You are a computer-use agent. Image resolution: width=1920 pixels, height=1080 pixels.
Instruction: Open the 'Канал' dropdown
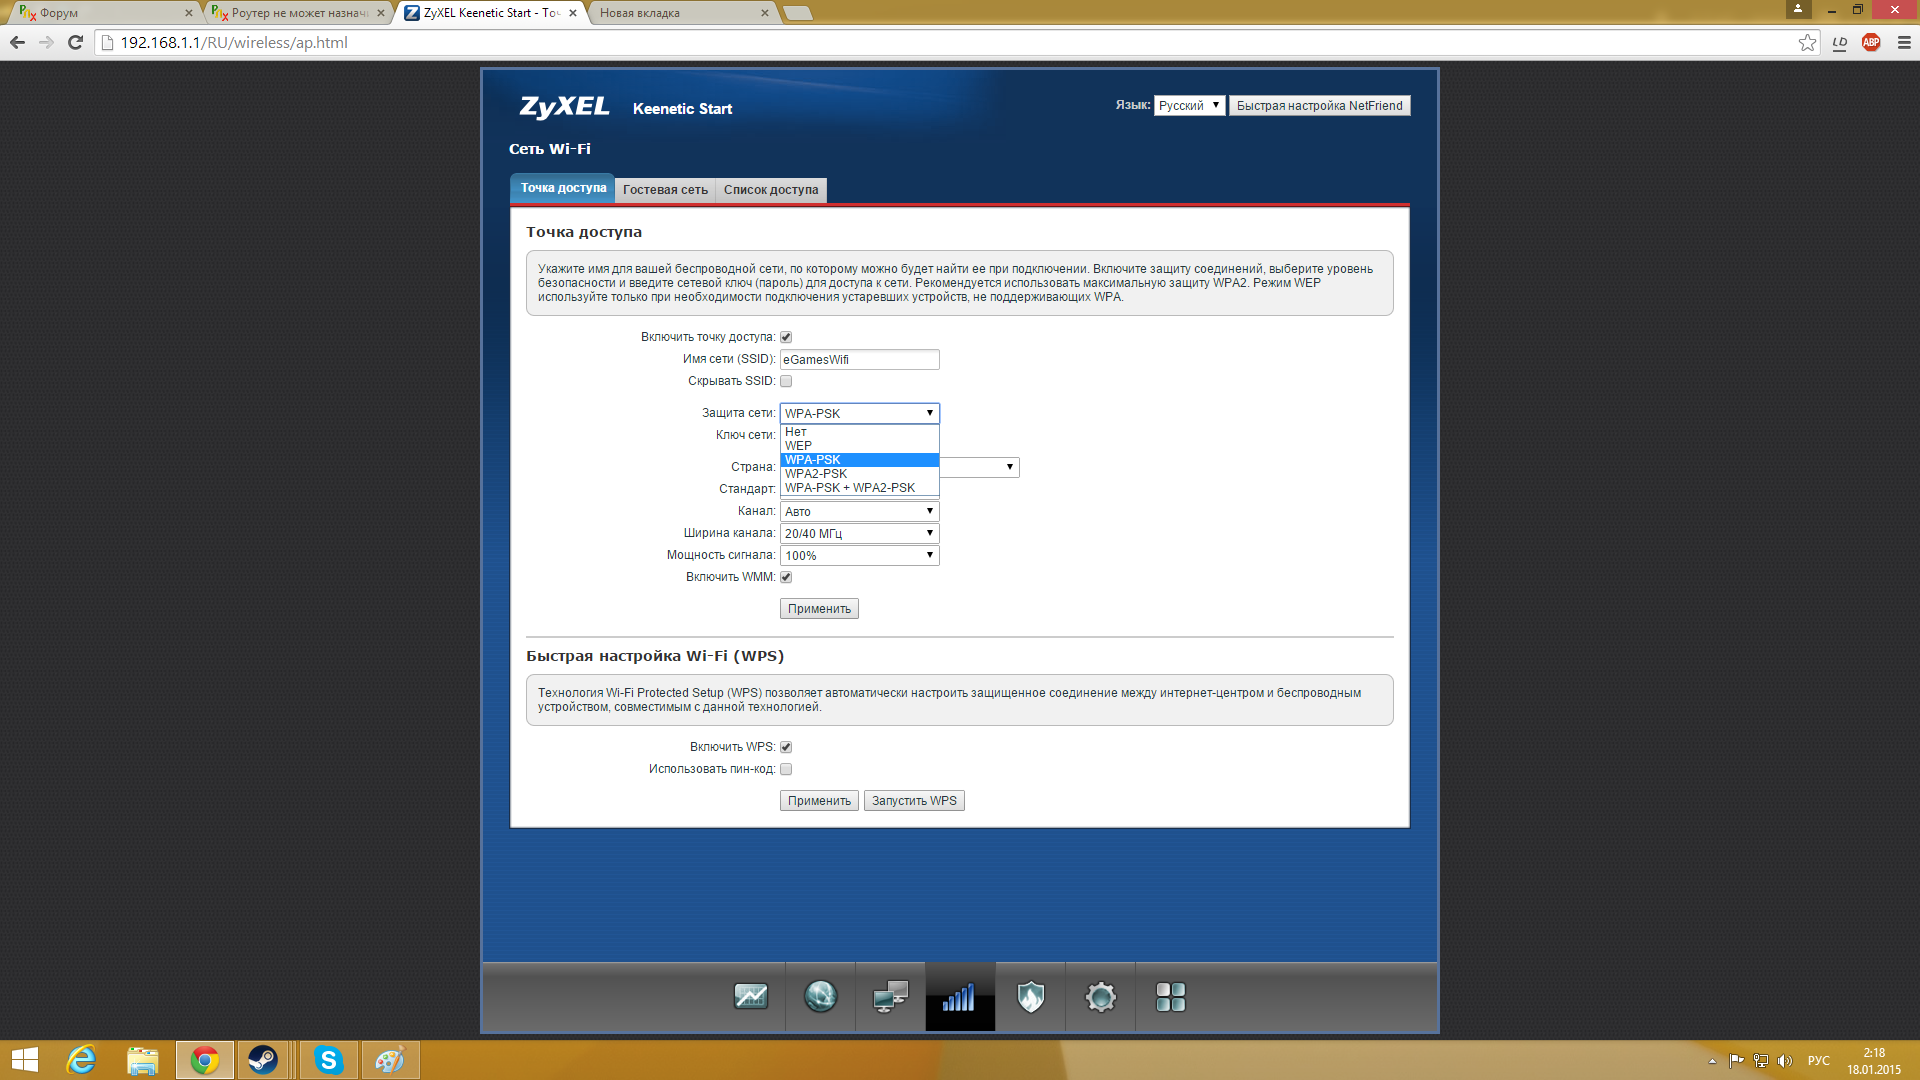859,511
